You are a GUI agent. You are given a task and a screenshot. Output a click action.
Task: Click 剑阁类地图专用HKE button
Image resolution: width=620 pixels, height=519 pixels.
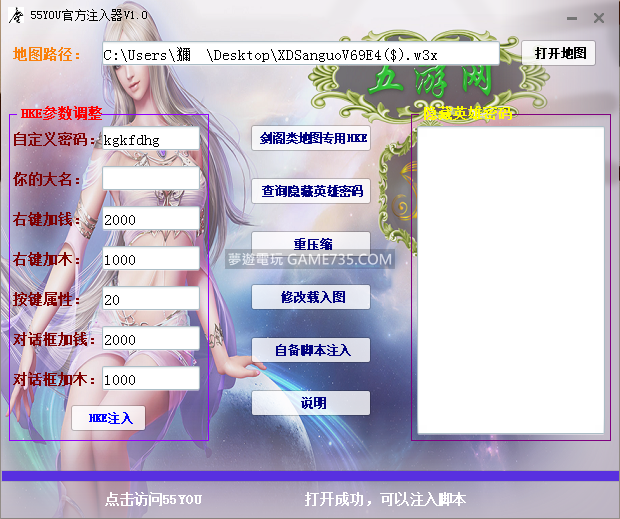tap(311, 138)
